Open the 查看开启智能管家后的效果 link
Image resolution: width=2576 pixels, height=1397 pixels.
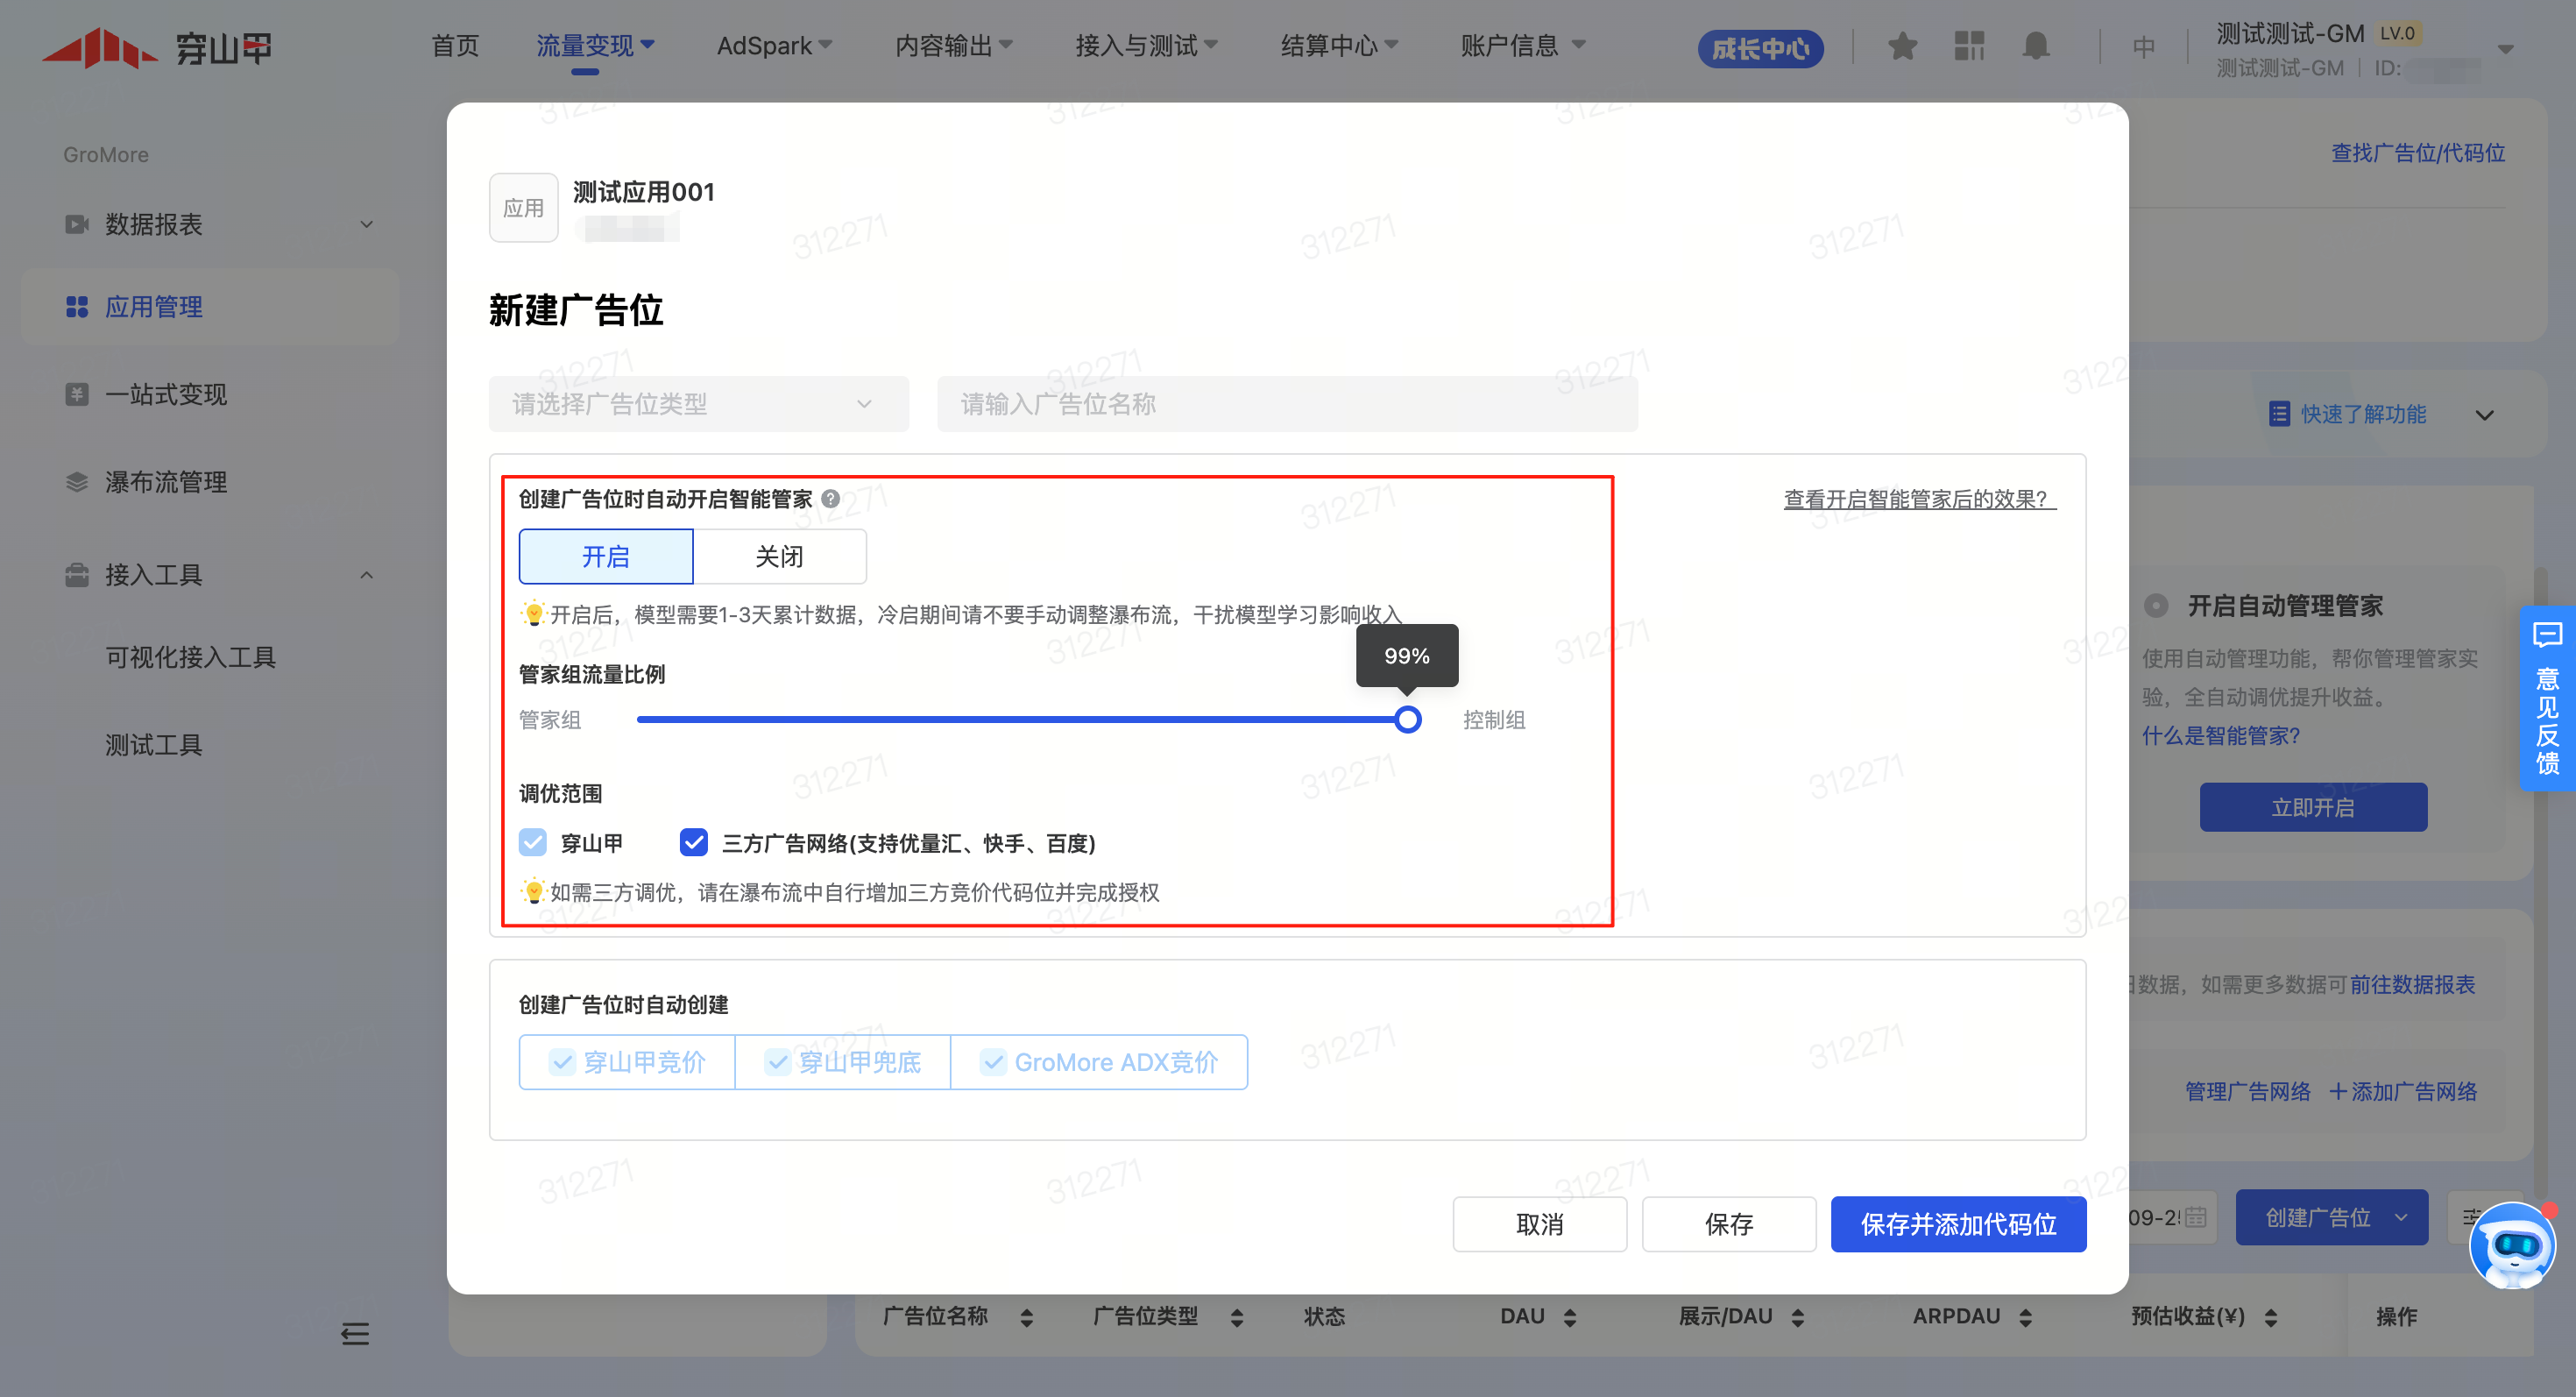tap(1918, 498)
